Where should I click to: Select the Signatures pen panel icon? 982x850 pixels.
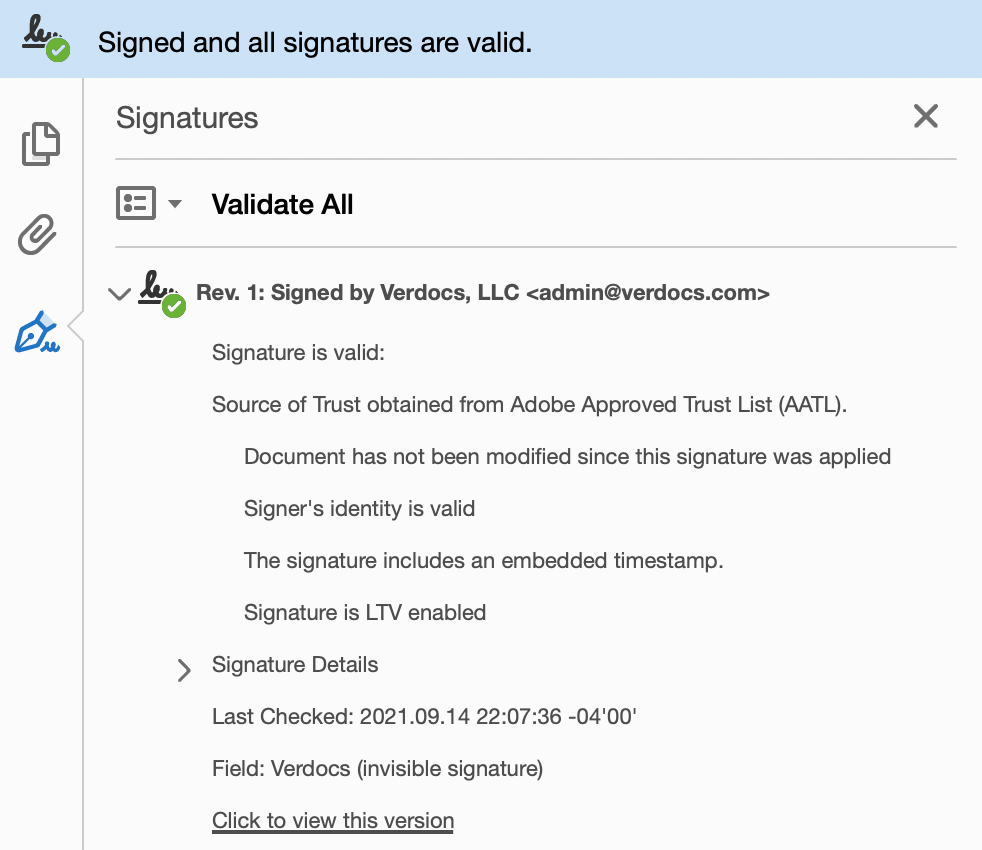pyautogui.click(x=38, y=333)
